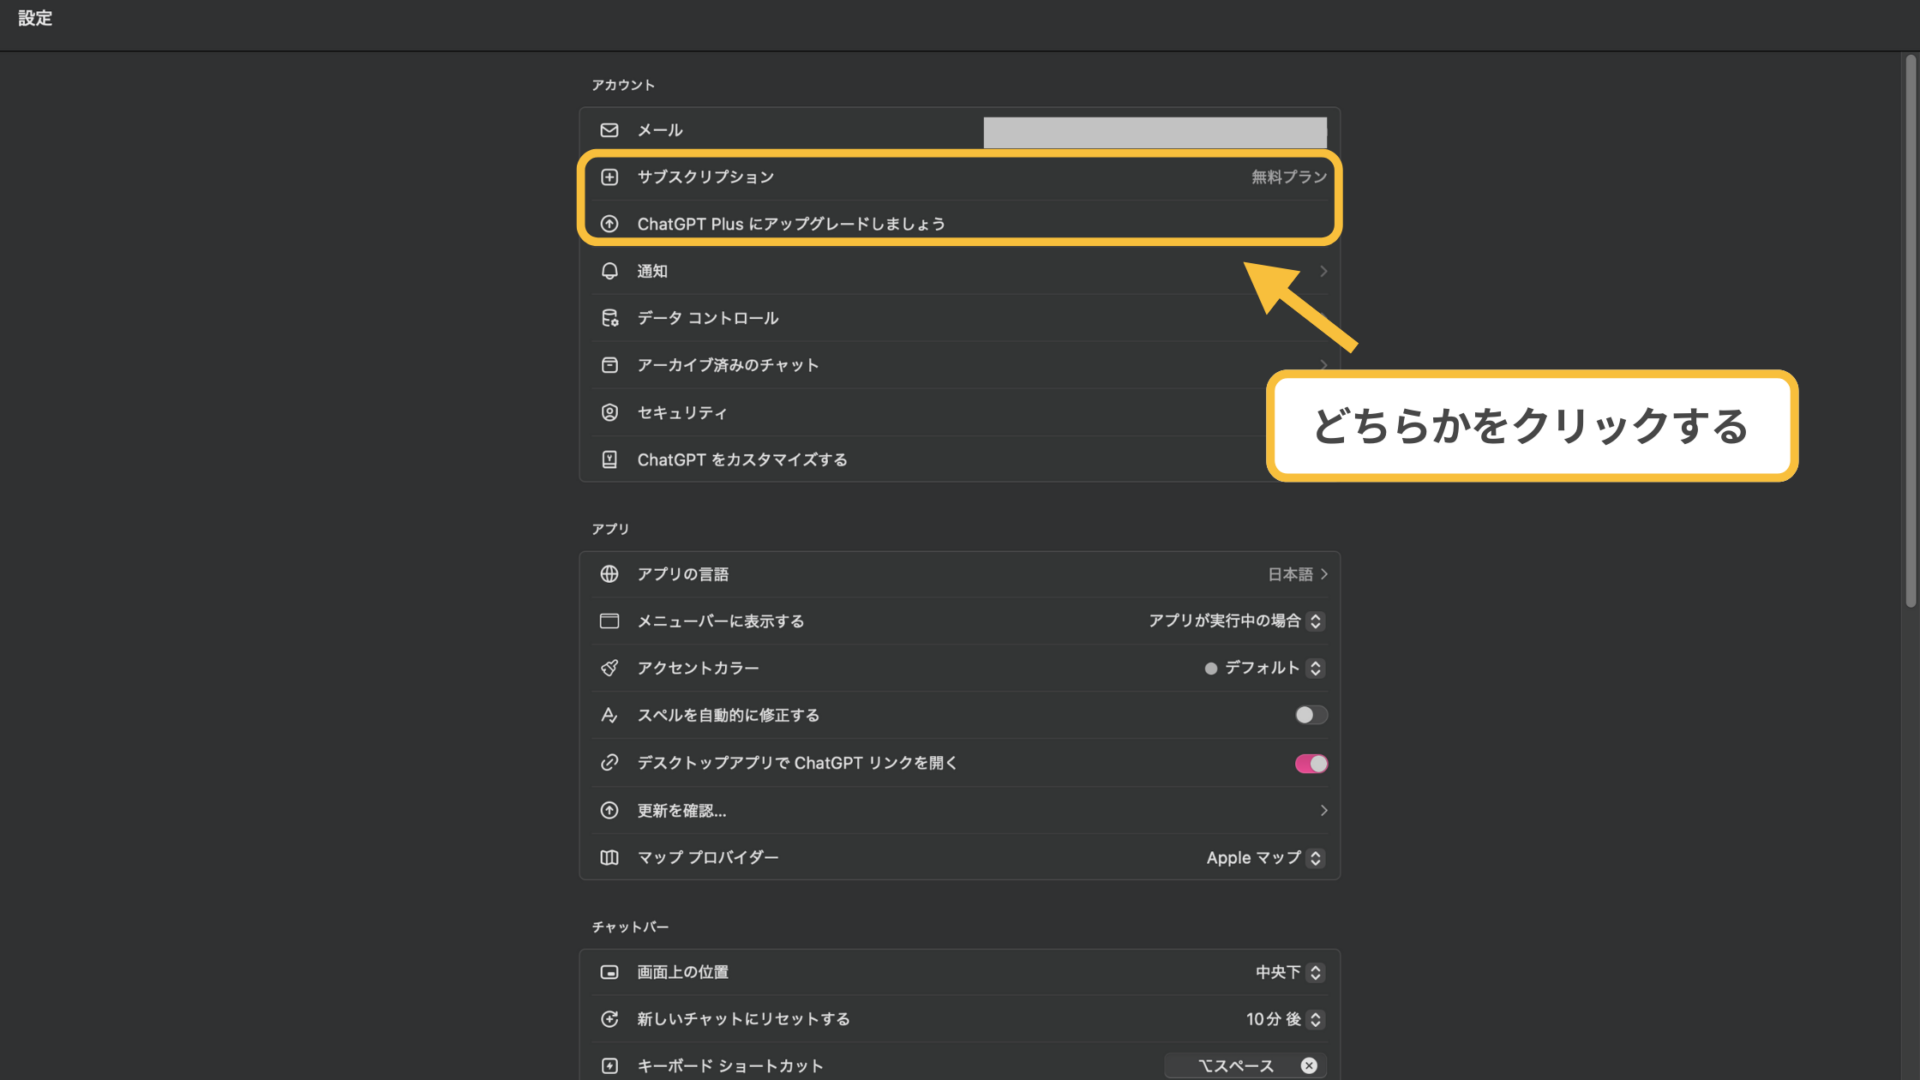Viewport: 1920px width, 1080px height.
Task: Select the データ コントロール icon
Action: [610, 318]
